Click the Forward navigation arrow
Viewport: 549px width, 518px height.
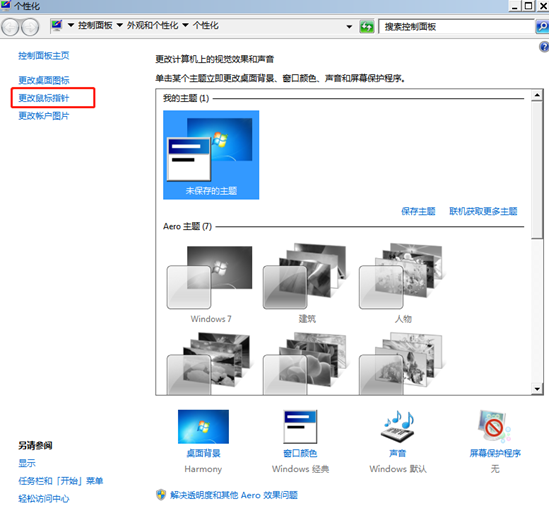[30, 27]
